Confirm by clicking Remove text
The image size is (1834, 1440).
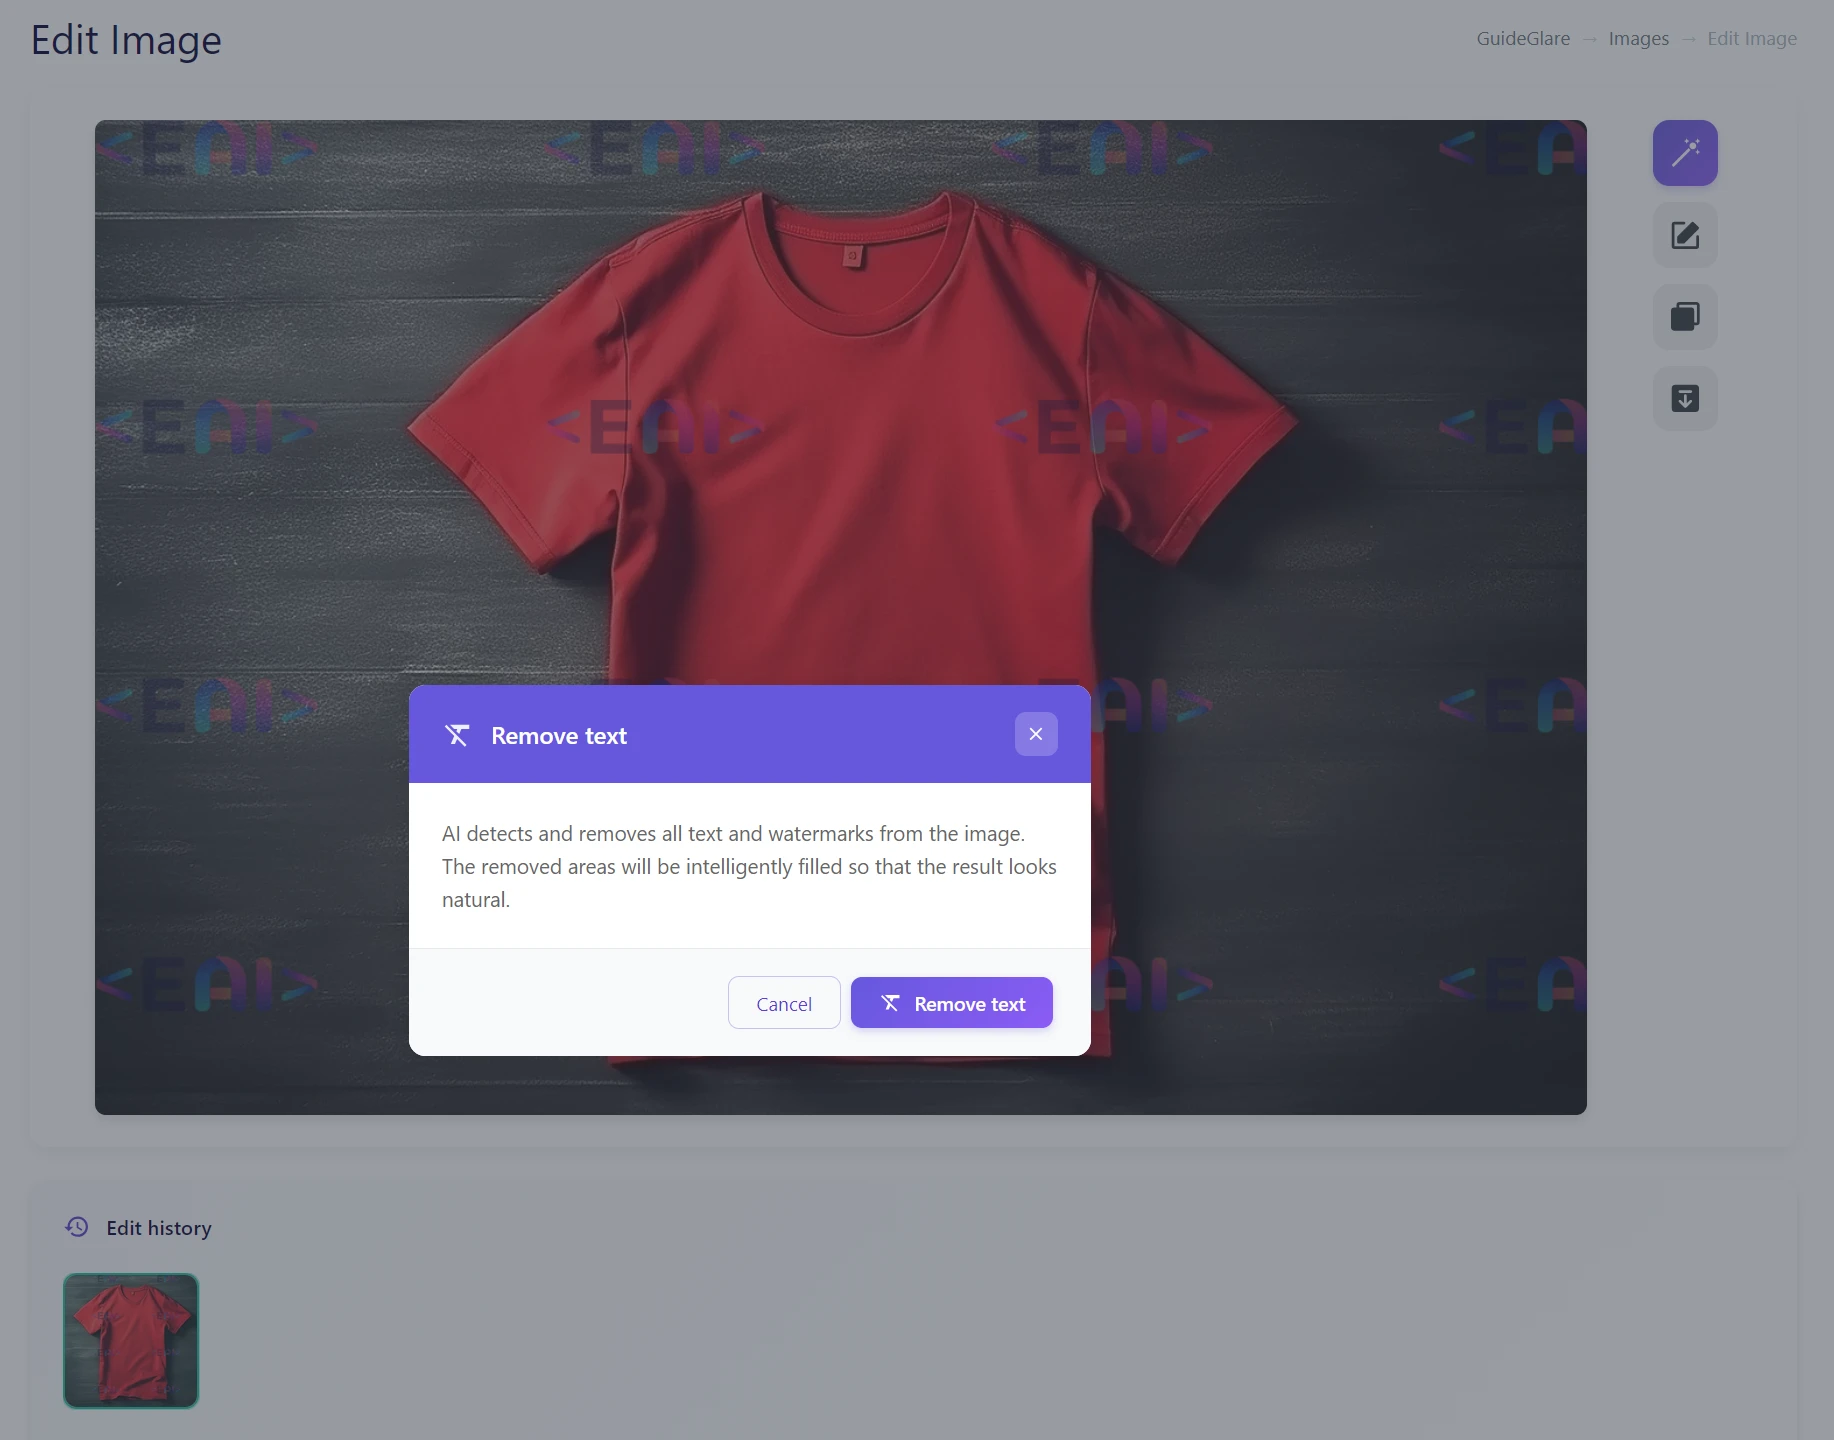[x=951, y=1003]
